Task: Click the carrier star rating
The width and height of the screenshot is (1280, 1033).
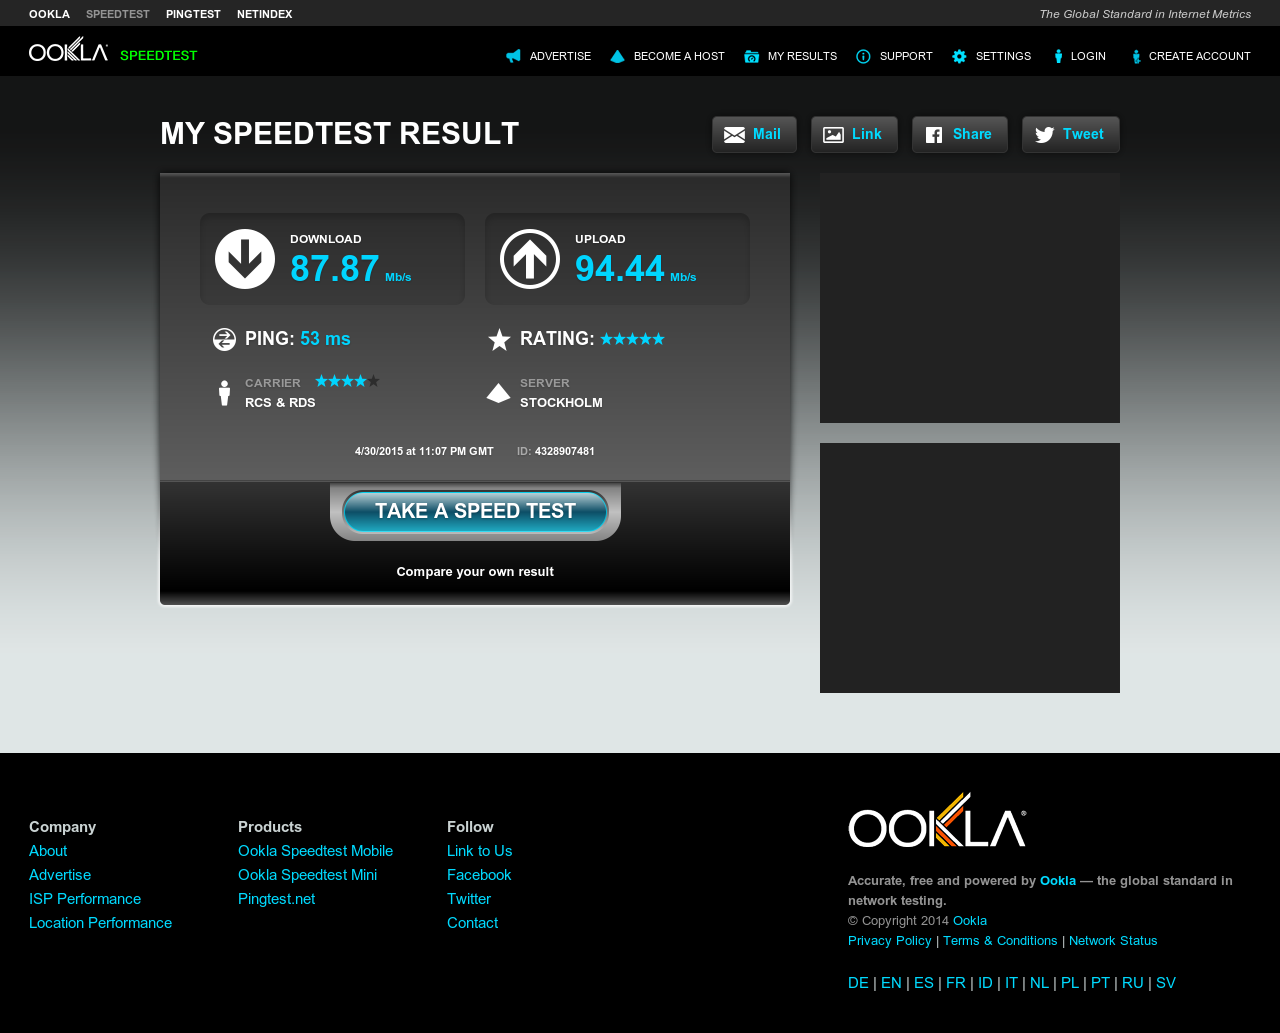Action: 347,381
